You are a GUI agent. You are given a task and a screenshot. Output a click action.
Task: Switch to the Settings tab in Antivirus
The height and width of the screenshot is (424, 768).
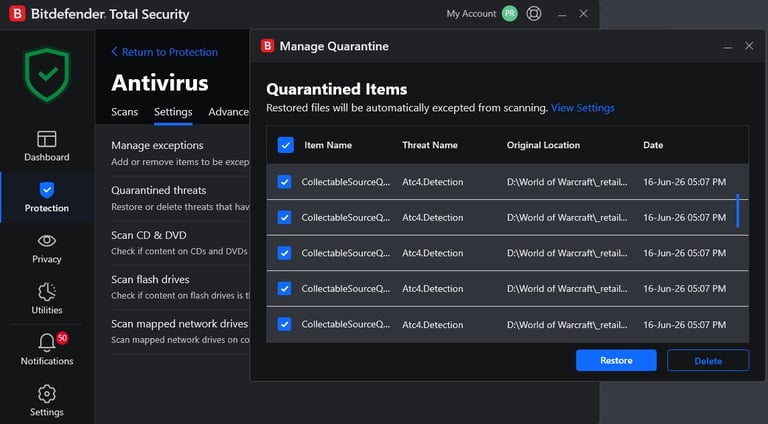point(173,112)
